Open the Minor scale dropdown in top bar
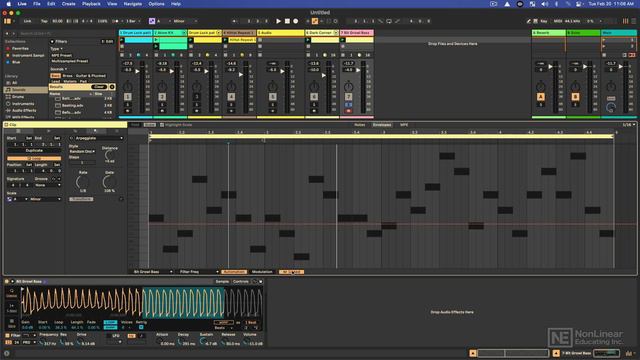The image size is (640, 360). 185,21
